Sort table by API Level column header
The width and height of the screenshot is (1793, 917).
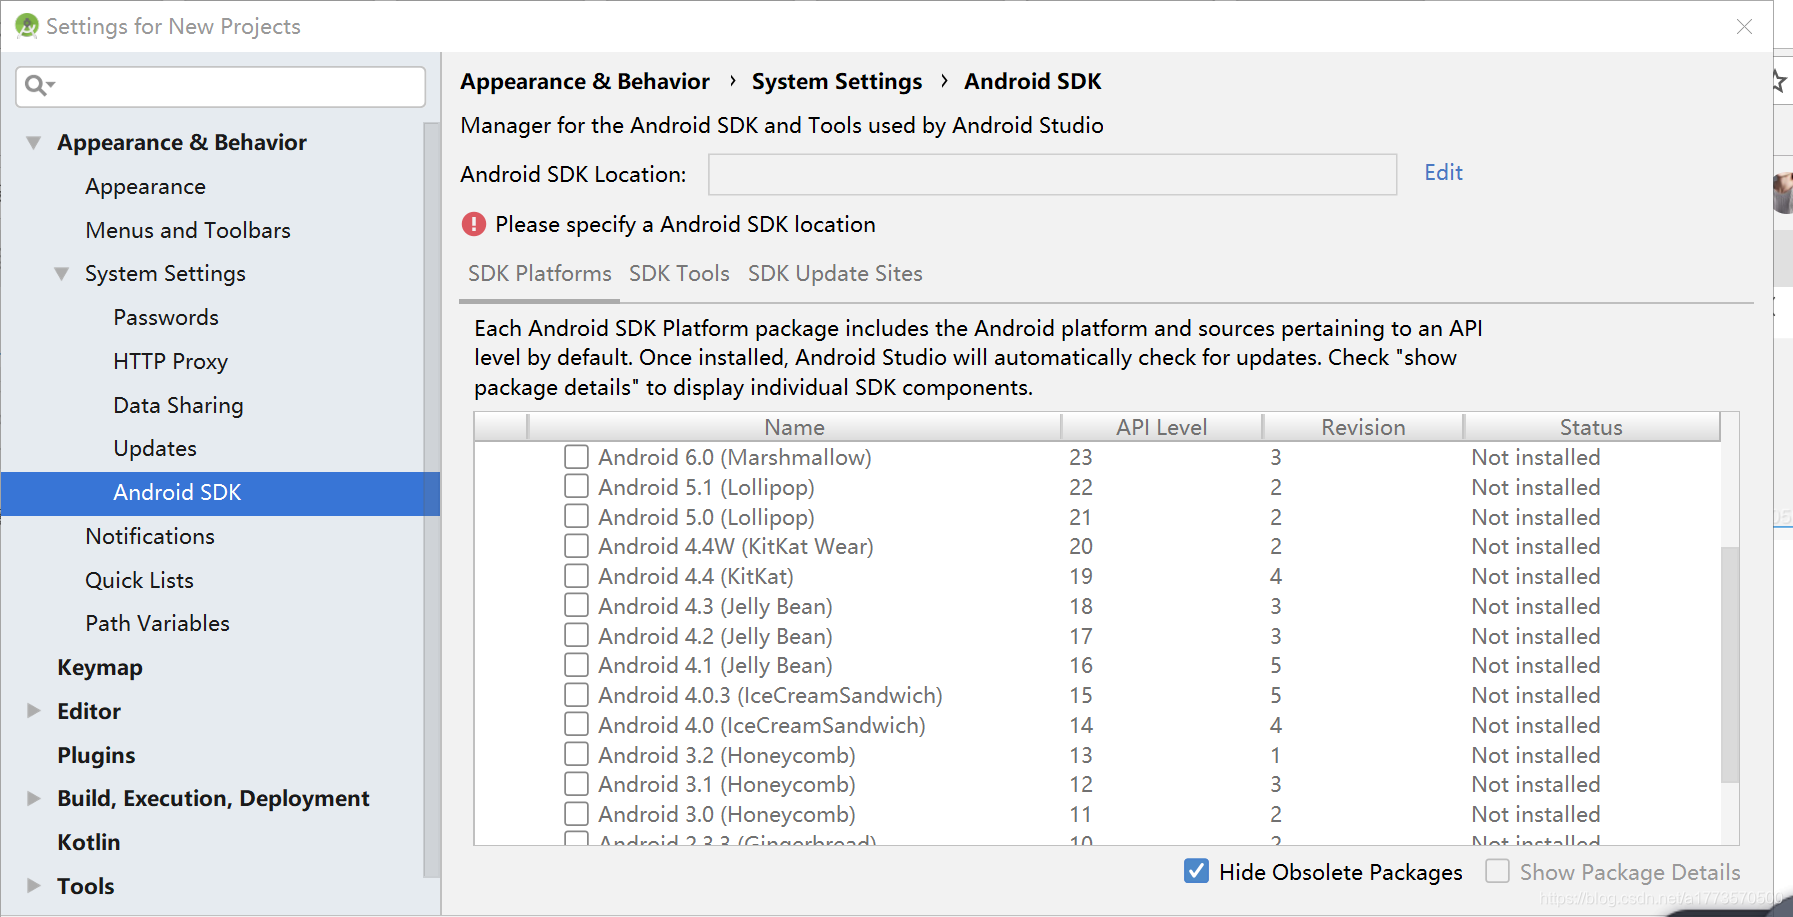[1161, 428]
